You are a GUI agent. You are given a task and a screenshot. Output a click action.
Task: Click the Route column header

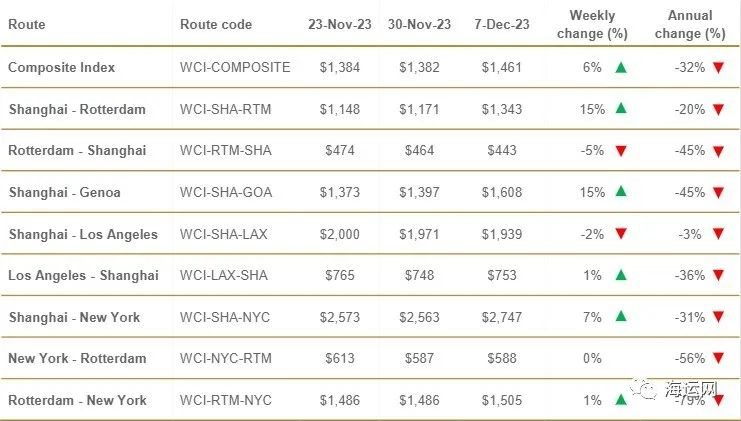click(27, 24)
